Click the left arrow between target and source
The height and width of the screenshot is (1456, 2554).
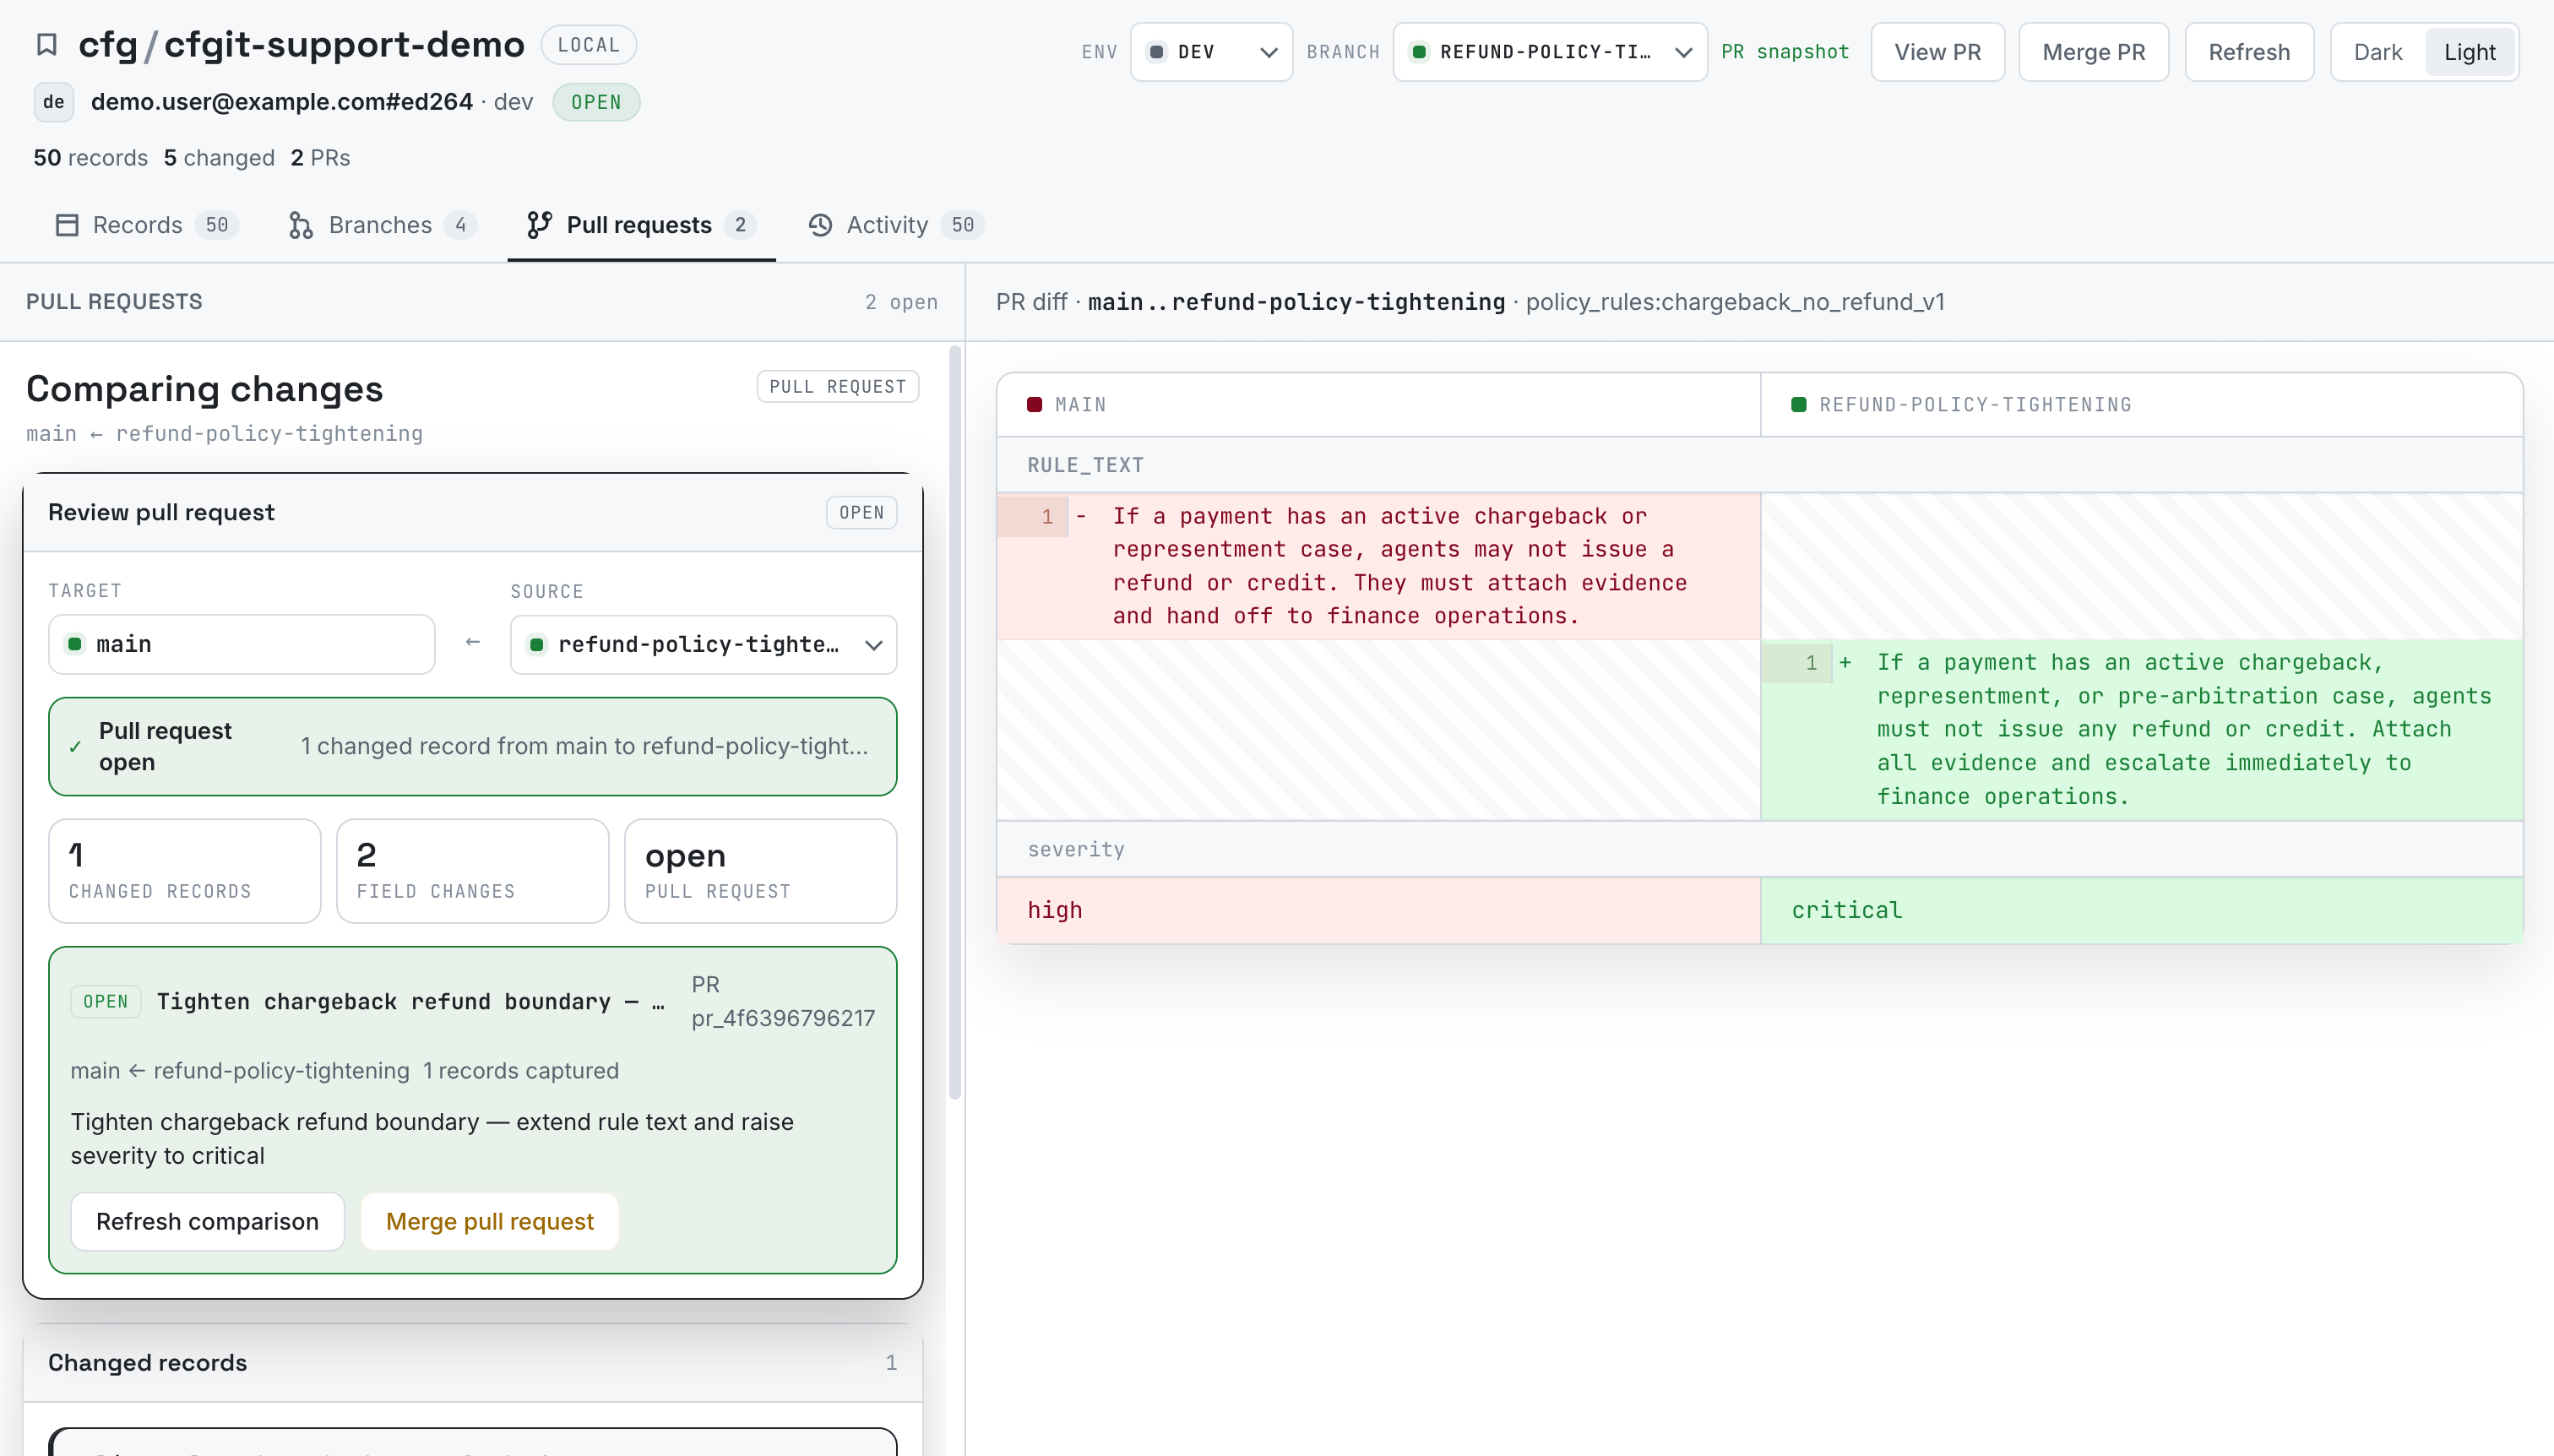click(473, 642)
